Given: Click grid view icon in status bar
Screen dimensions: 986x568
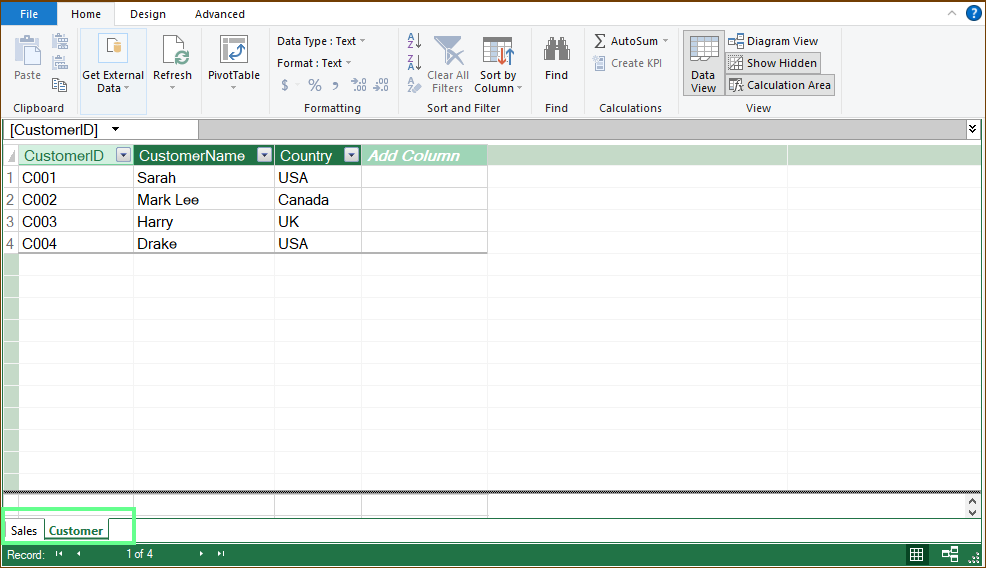Looking at the screenshot, I should pos(917,554).
